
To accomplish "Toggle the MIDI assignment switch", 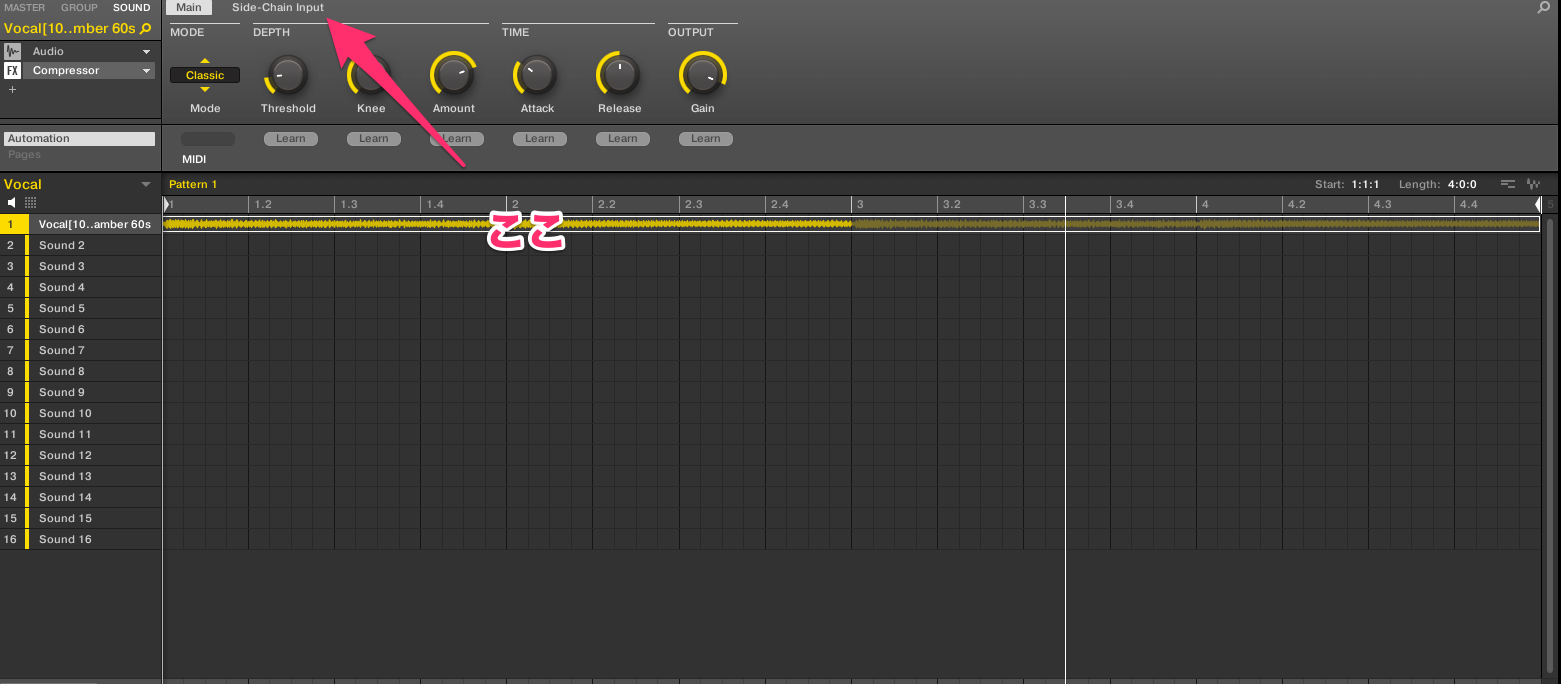I will (x=207, y=139).
